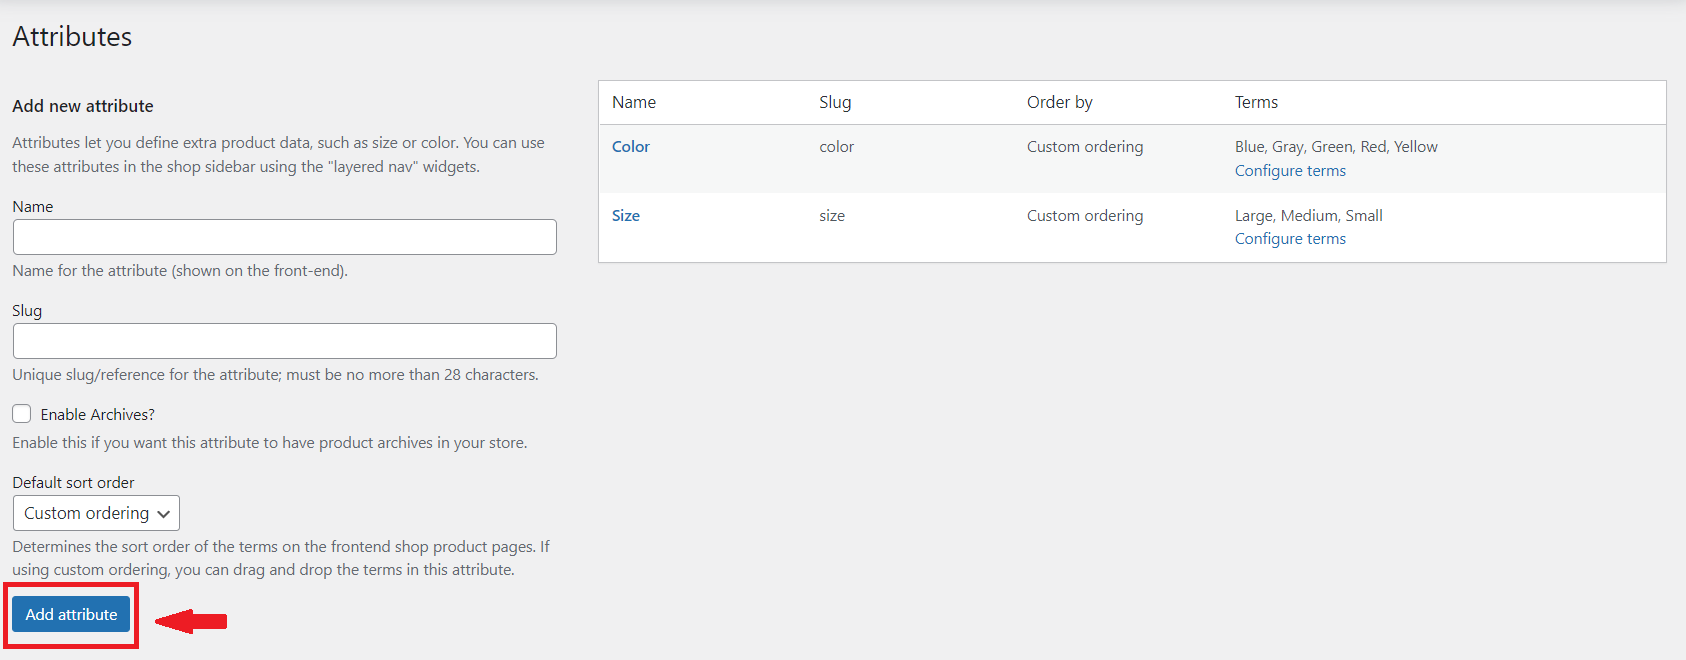Click the Slug column header
This screenshot has width=1686, height=660.
[x=835, y=102]
